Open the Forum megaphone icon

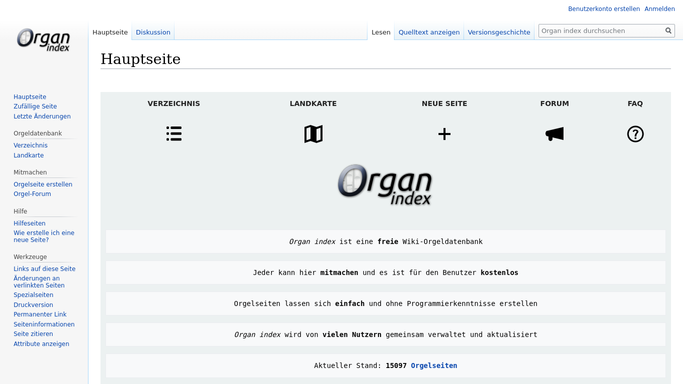[x=555, y=134]
